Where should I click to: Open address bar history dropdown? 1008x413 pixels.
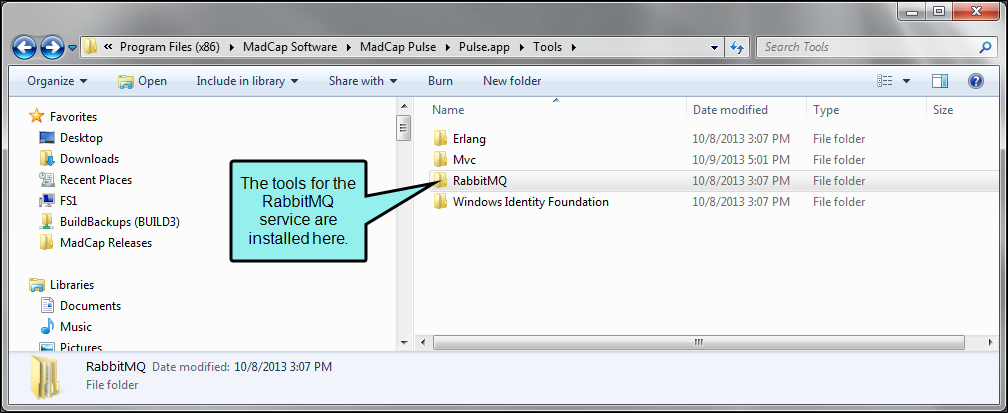point(714,48)
